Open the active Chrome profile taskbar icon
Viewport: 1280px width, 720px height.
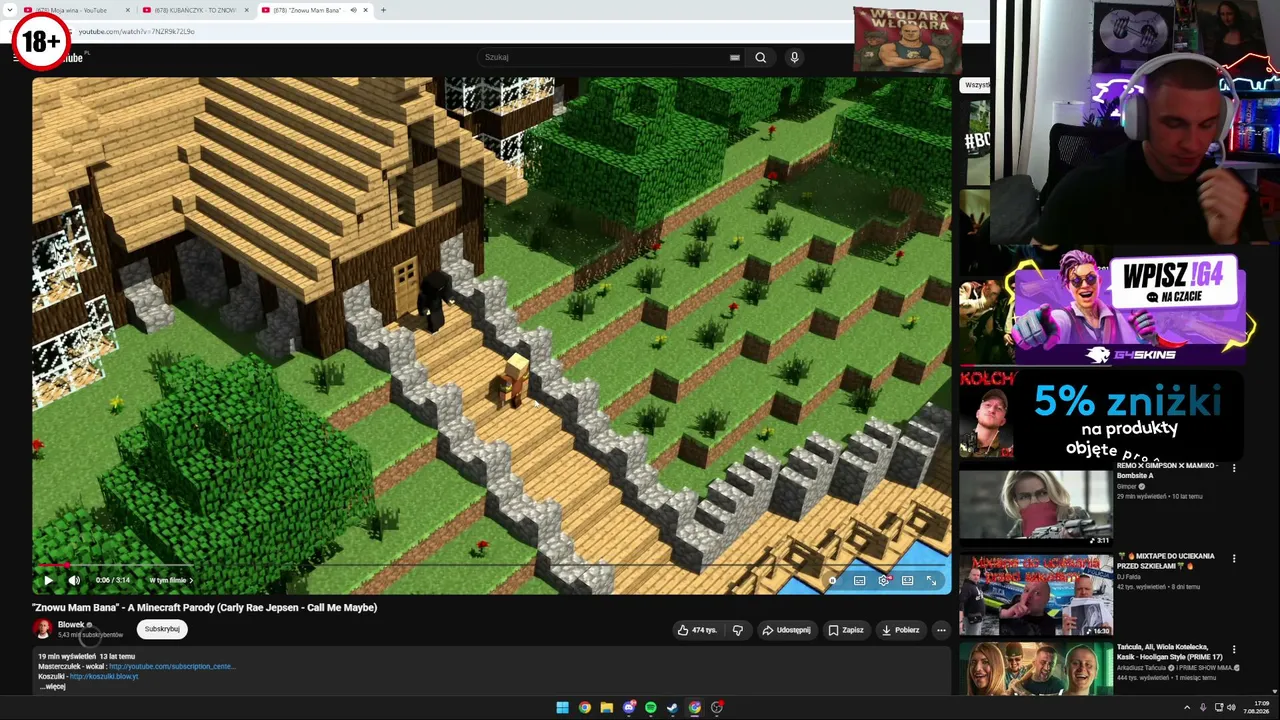click(695, 708)
